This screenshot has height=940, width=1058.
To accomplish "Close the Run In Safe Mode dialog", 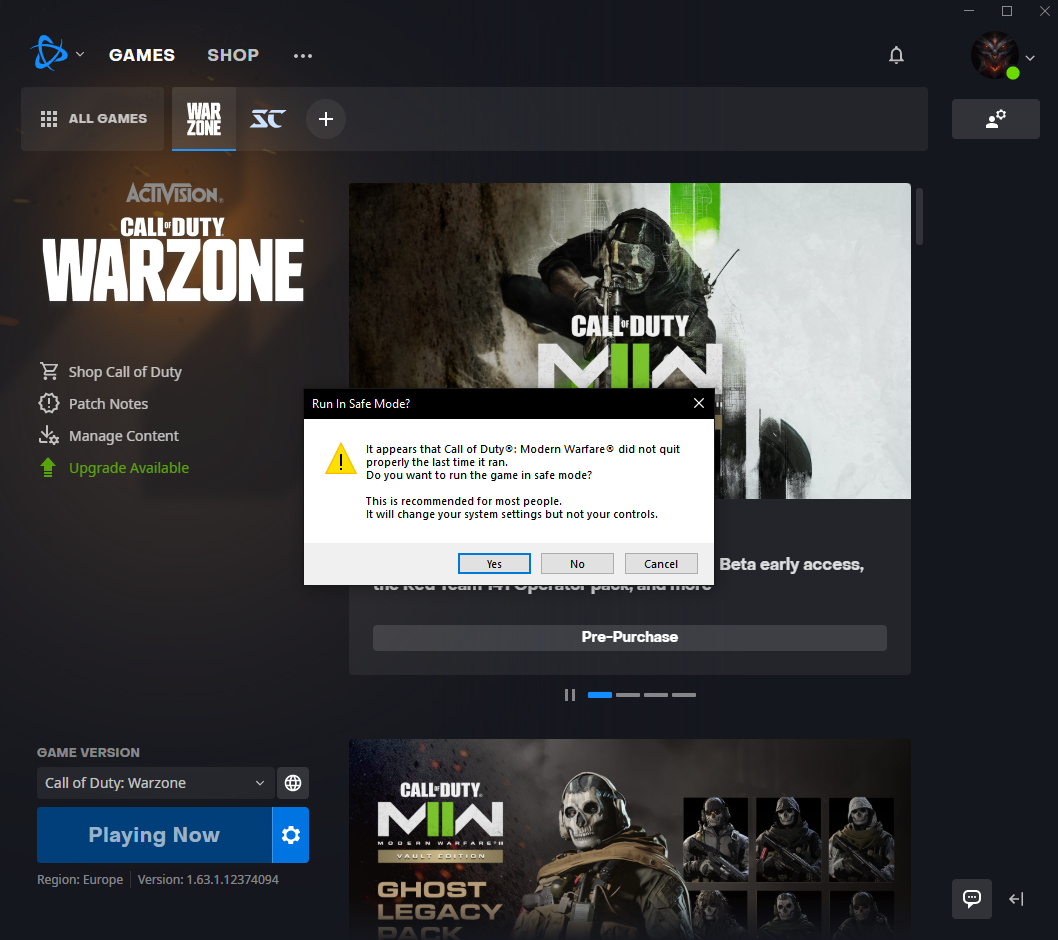I will pos(698,403).
